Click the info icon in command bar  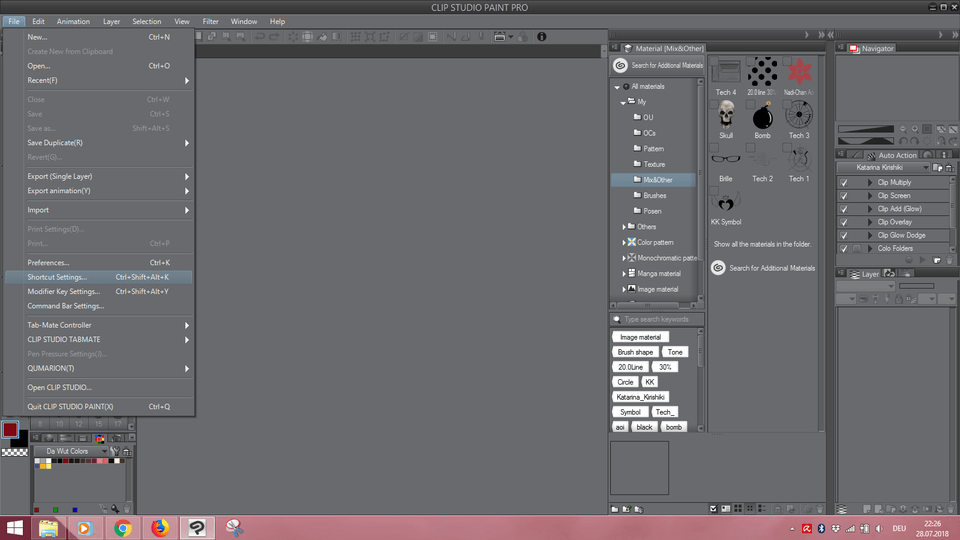tap(542, 37)
